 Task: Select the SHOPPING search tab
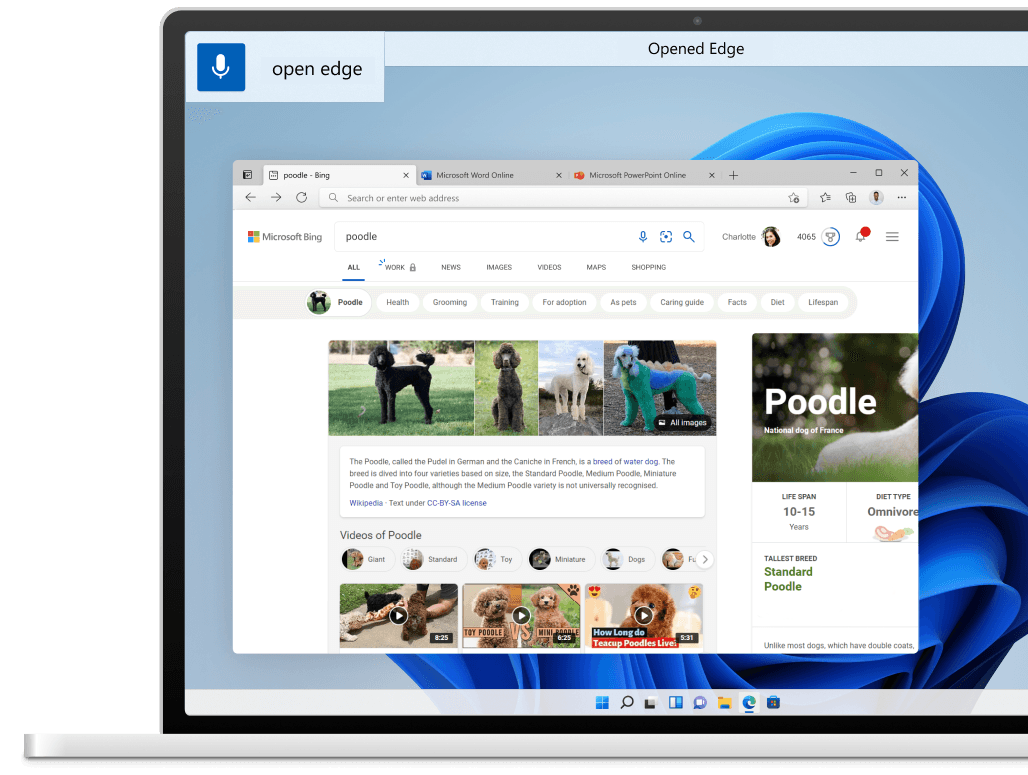pos(648,268)
